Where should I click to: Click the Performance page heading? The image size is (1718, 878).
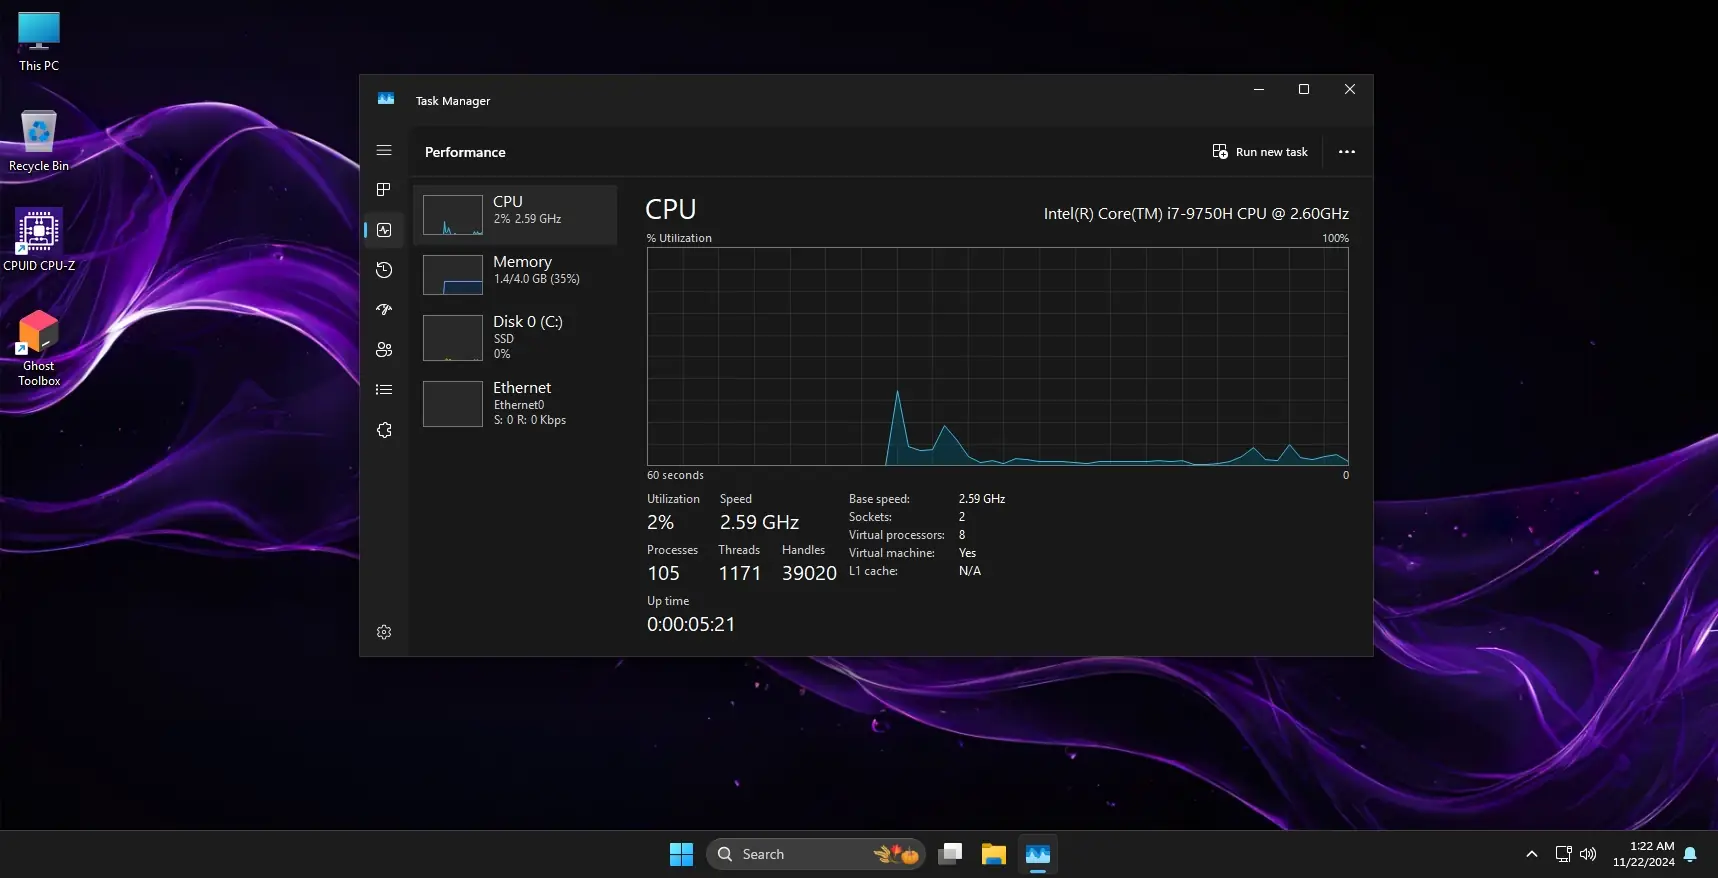pos(465,152)
